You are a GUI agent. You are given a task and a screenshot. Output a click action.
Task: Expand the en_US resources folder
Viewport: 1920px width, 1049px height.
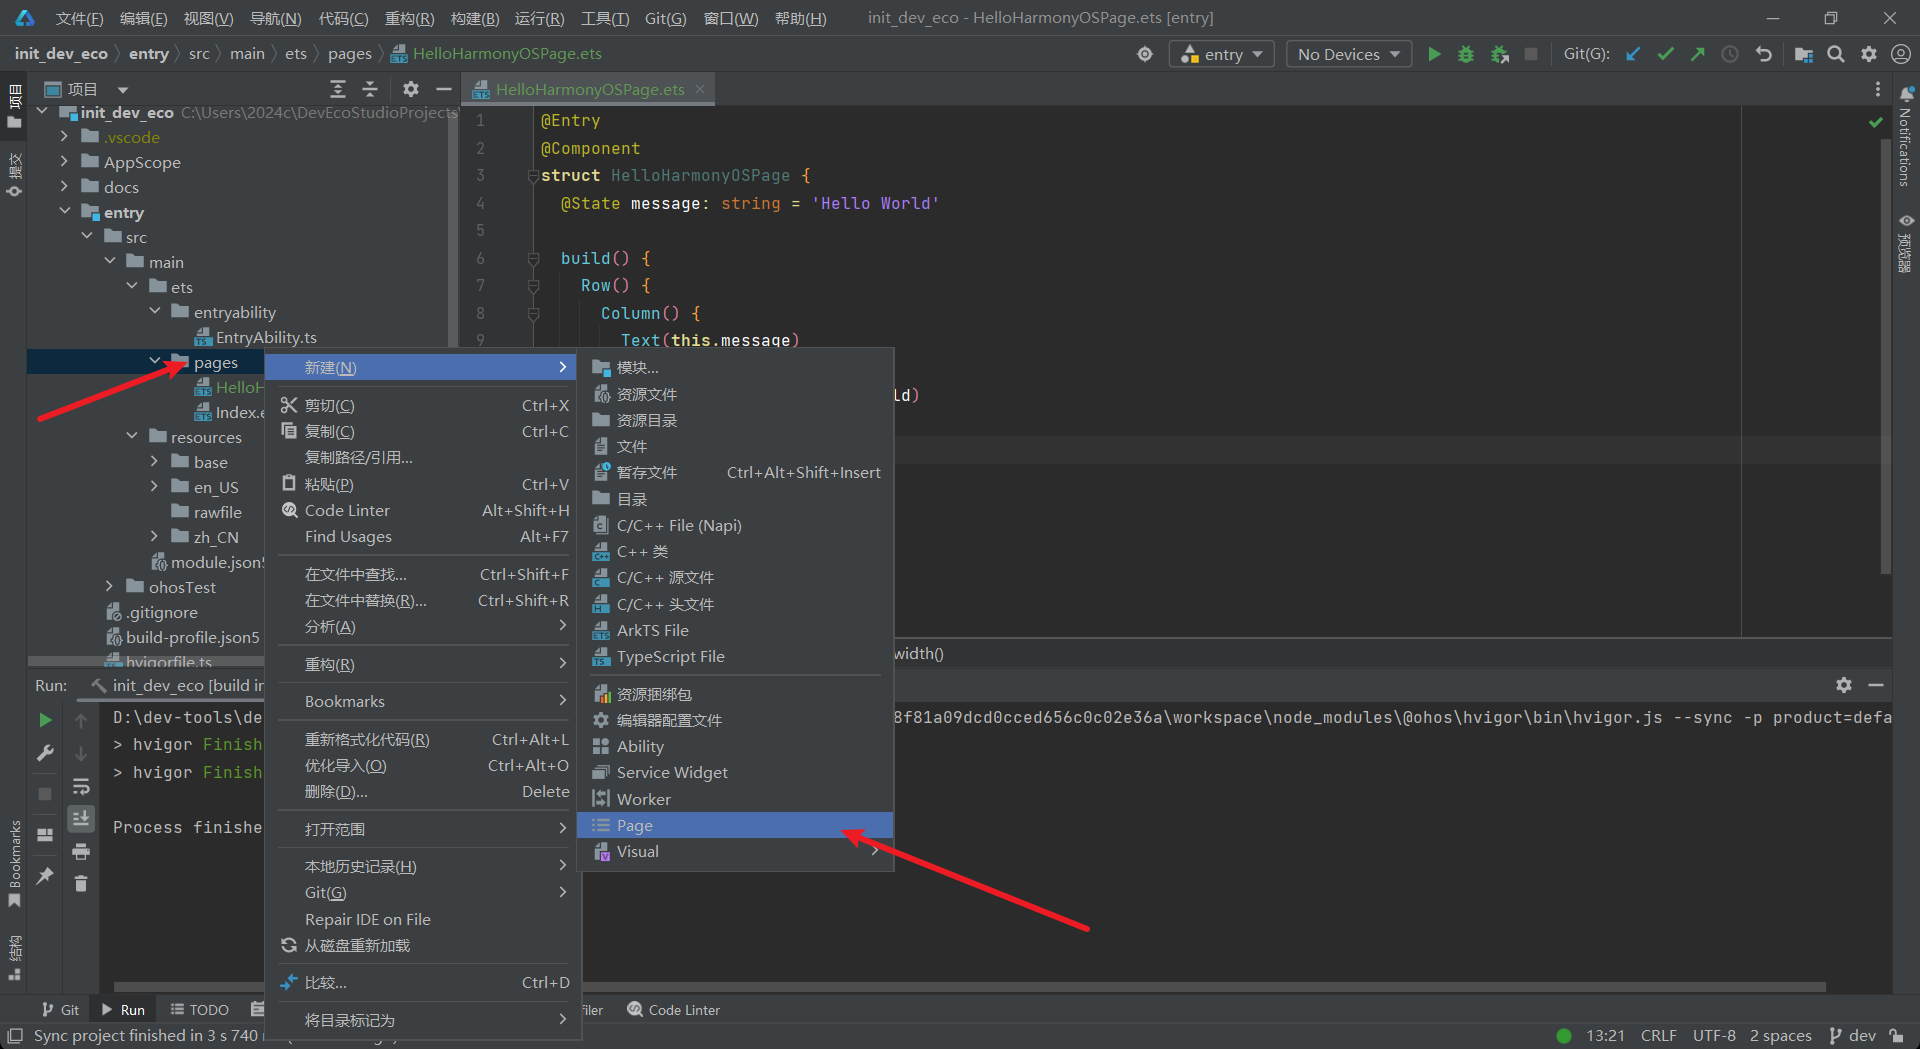[155, 486]
